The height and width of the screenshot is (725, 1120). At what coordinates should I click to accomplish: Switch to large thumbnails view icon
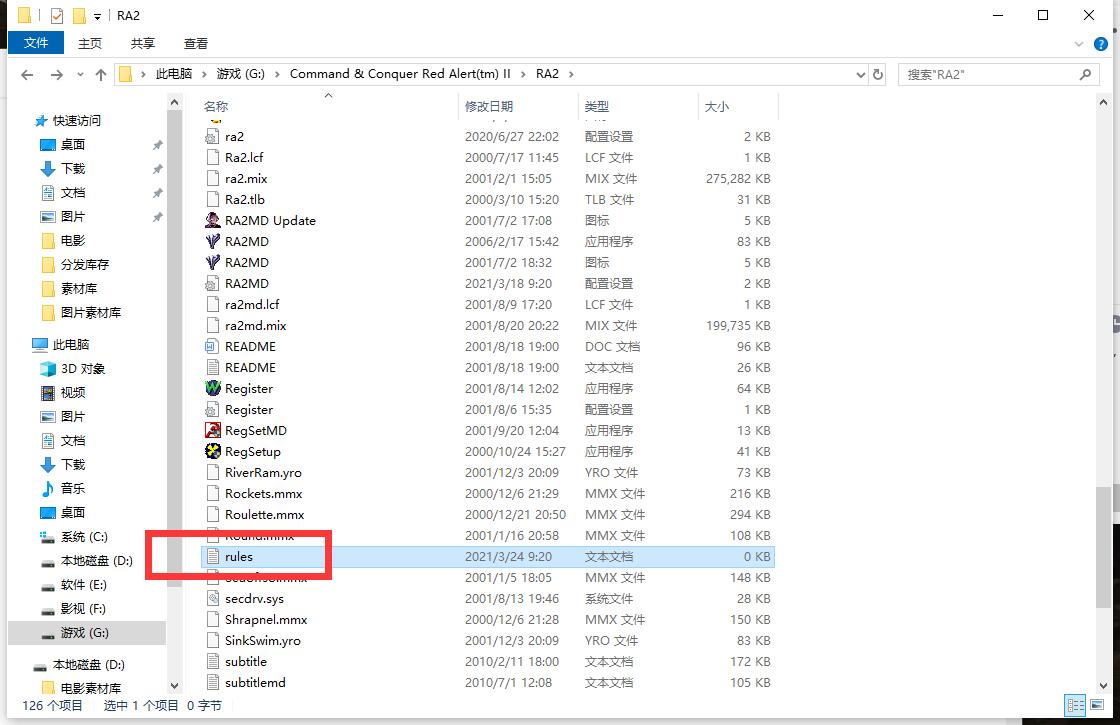point(1096,705)
